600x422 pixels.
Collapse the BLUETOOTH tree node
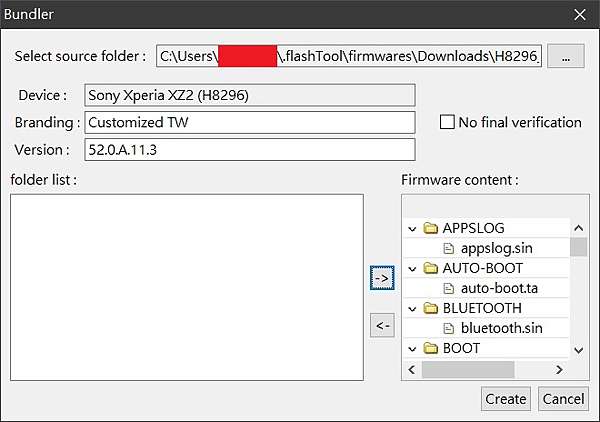click(412, 309)
